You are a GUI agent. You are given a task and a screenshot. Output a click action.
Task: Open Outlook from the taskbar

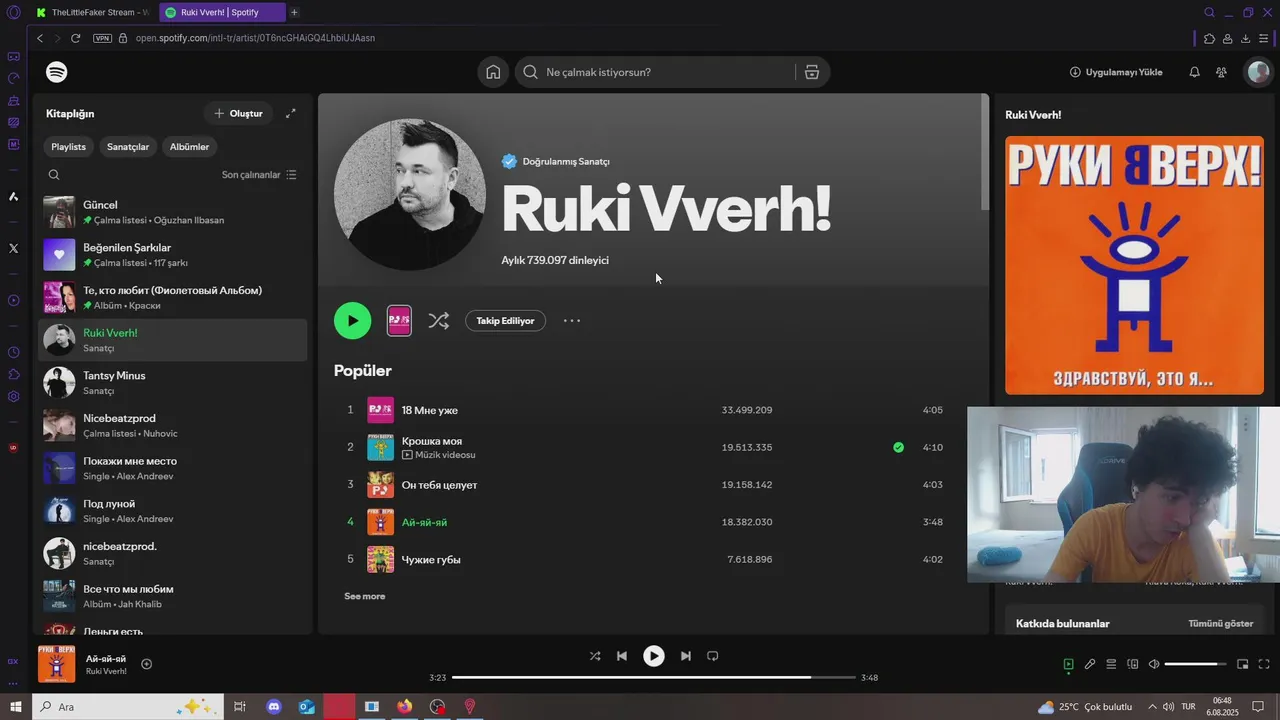point(306,707)
